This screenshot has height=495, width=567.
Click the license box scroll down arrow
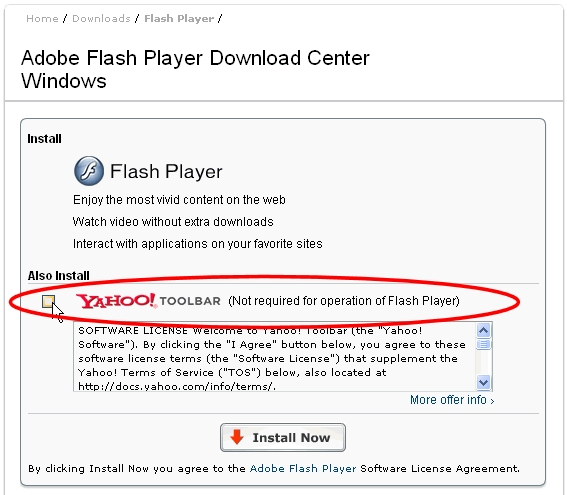point(483,382)
